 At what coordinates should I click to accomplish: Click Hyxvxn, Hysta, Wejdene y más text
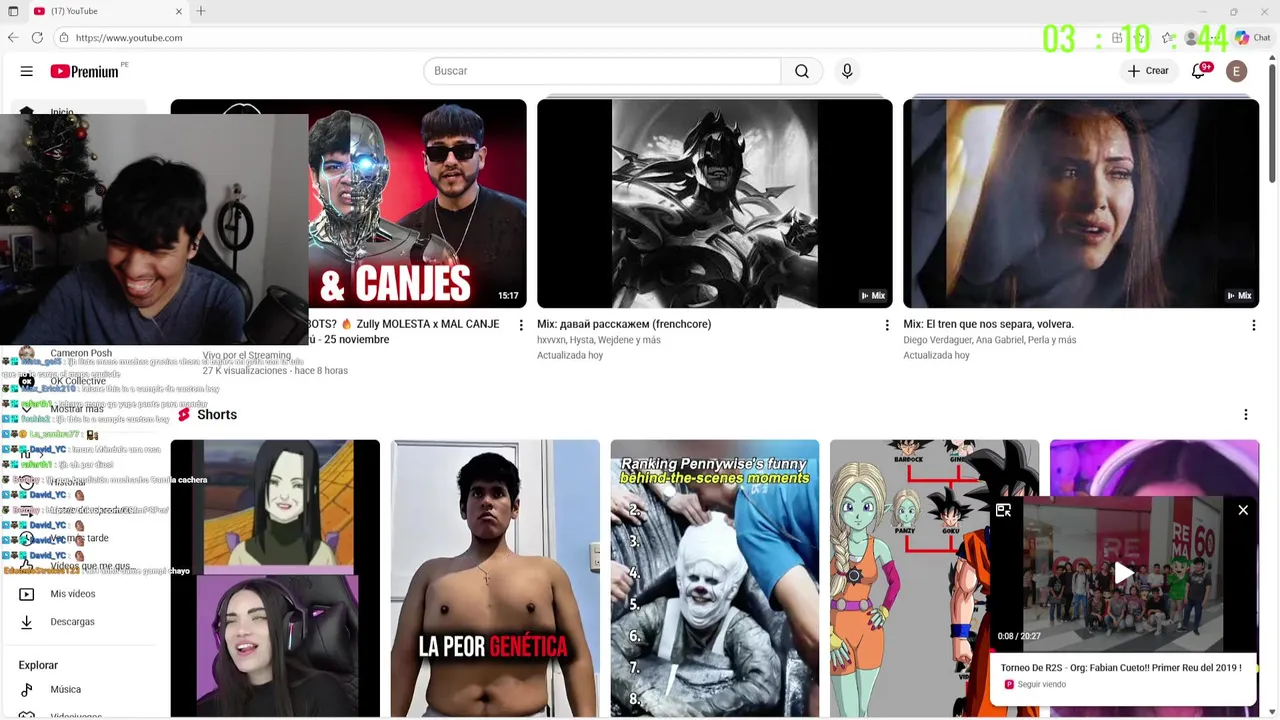[599, 340]
